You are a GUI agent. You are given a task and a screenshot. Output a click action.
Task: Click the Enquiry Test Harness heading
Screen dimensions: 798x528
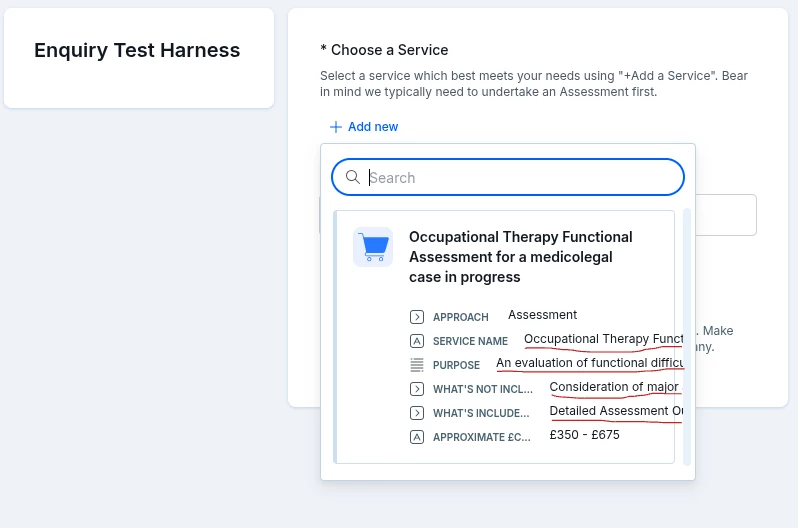coord(137,50)
